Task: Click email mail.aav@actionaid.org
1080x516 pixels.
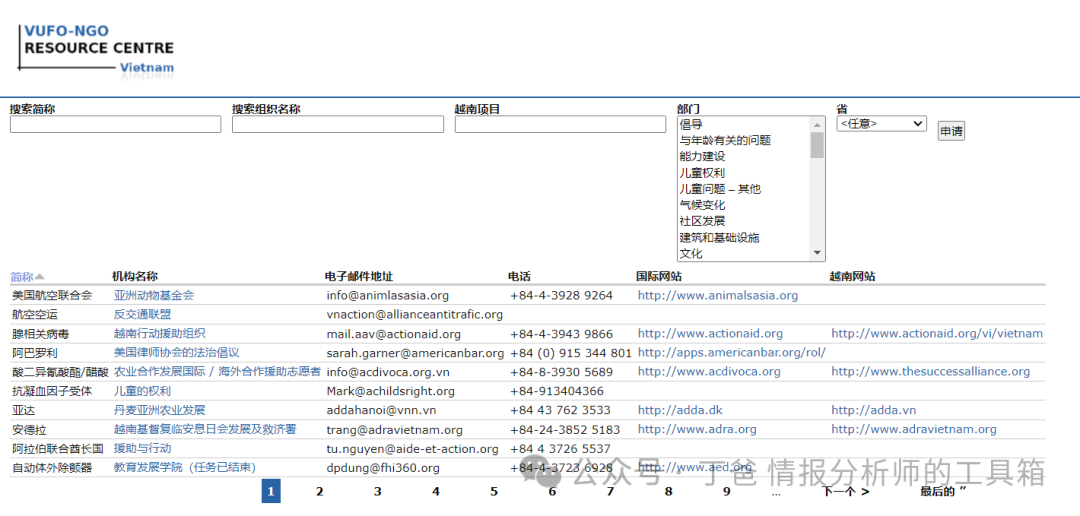Action: (393, 333)
